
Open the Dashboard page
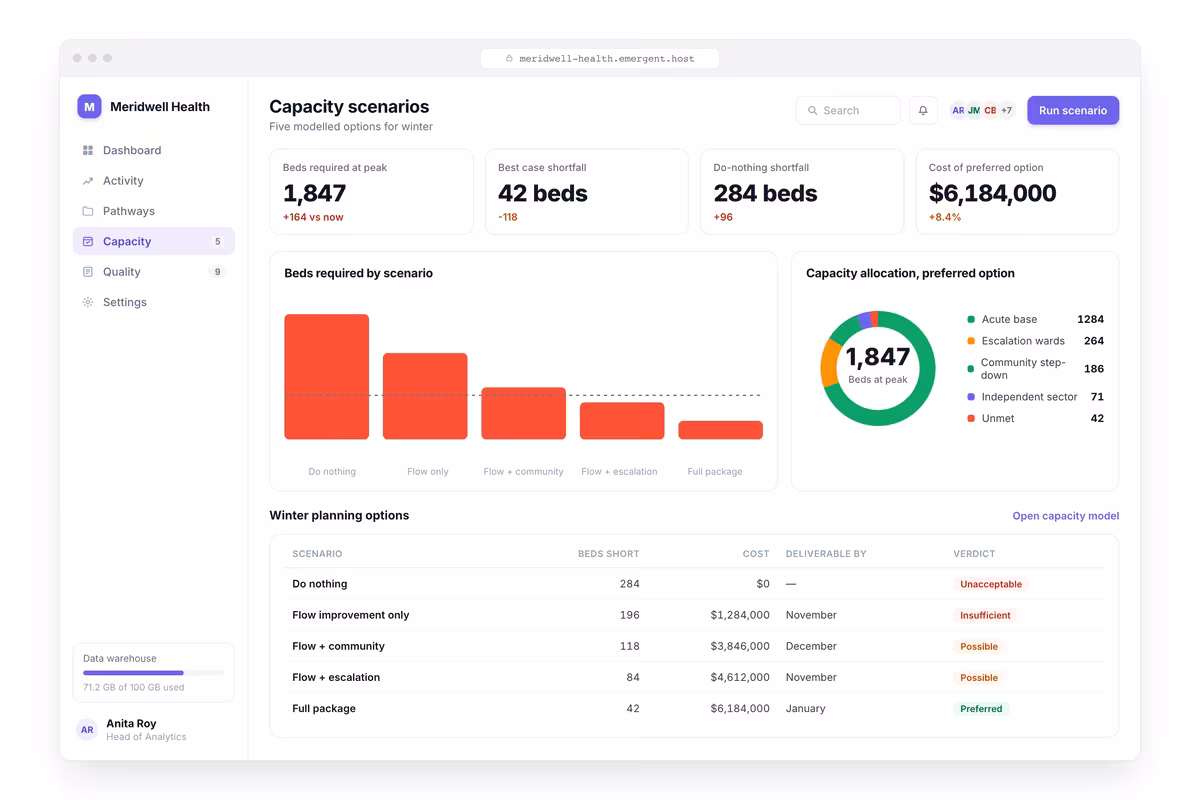154,150
